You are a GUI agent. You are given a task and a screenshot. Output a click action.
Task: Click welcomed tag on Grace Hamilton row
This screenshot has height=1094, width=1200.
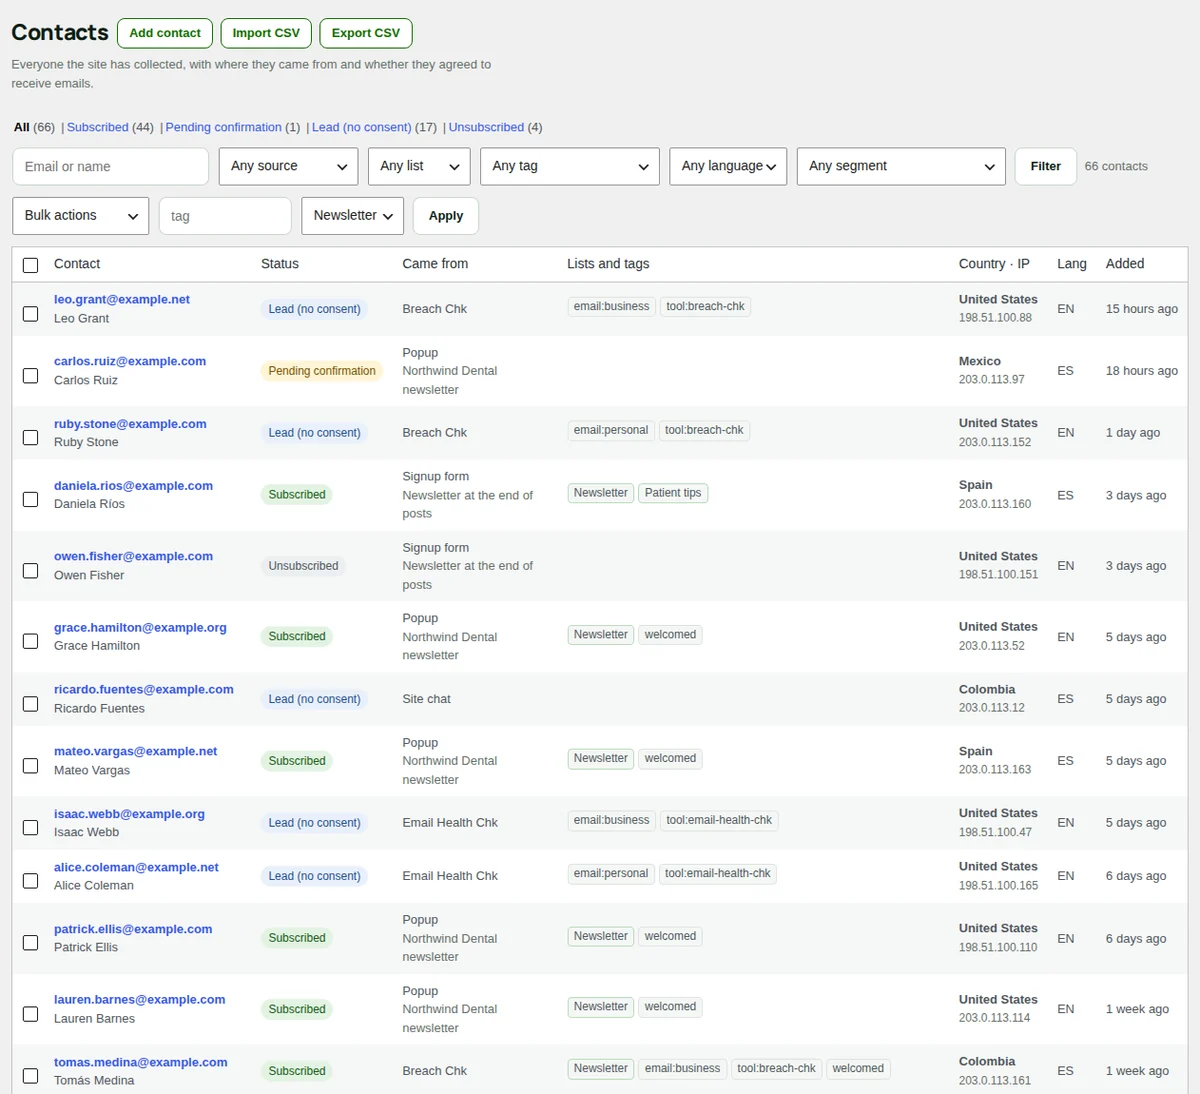pyautogui.click(x=670, y=635)
